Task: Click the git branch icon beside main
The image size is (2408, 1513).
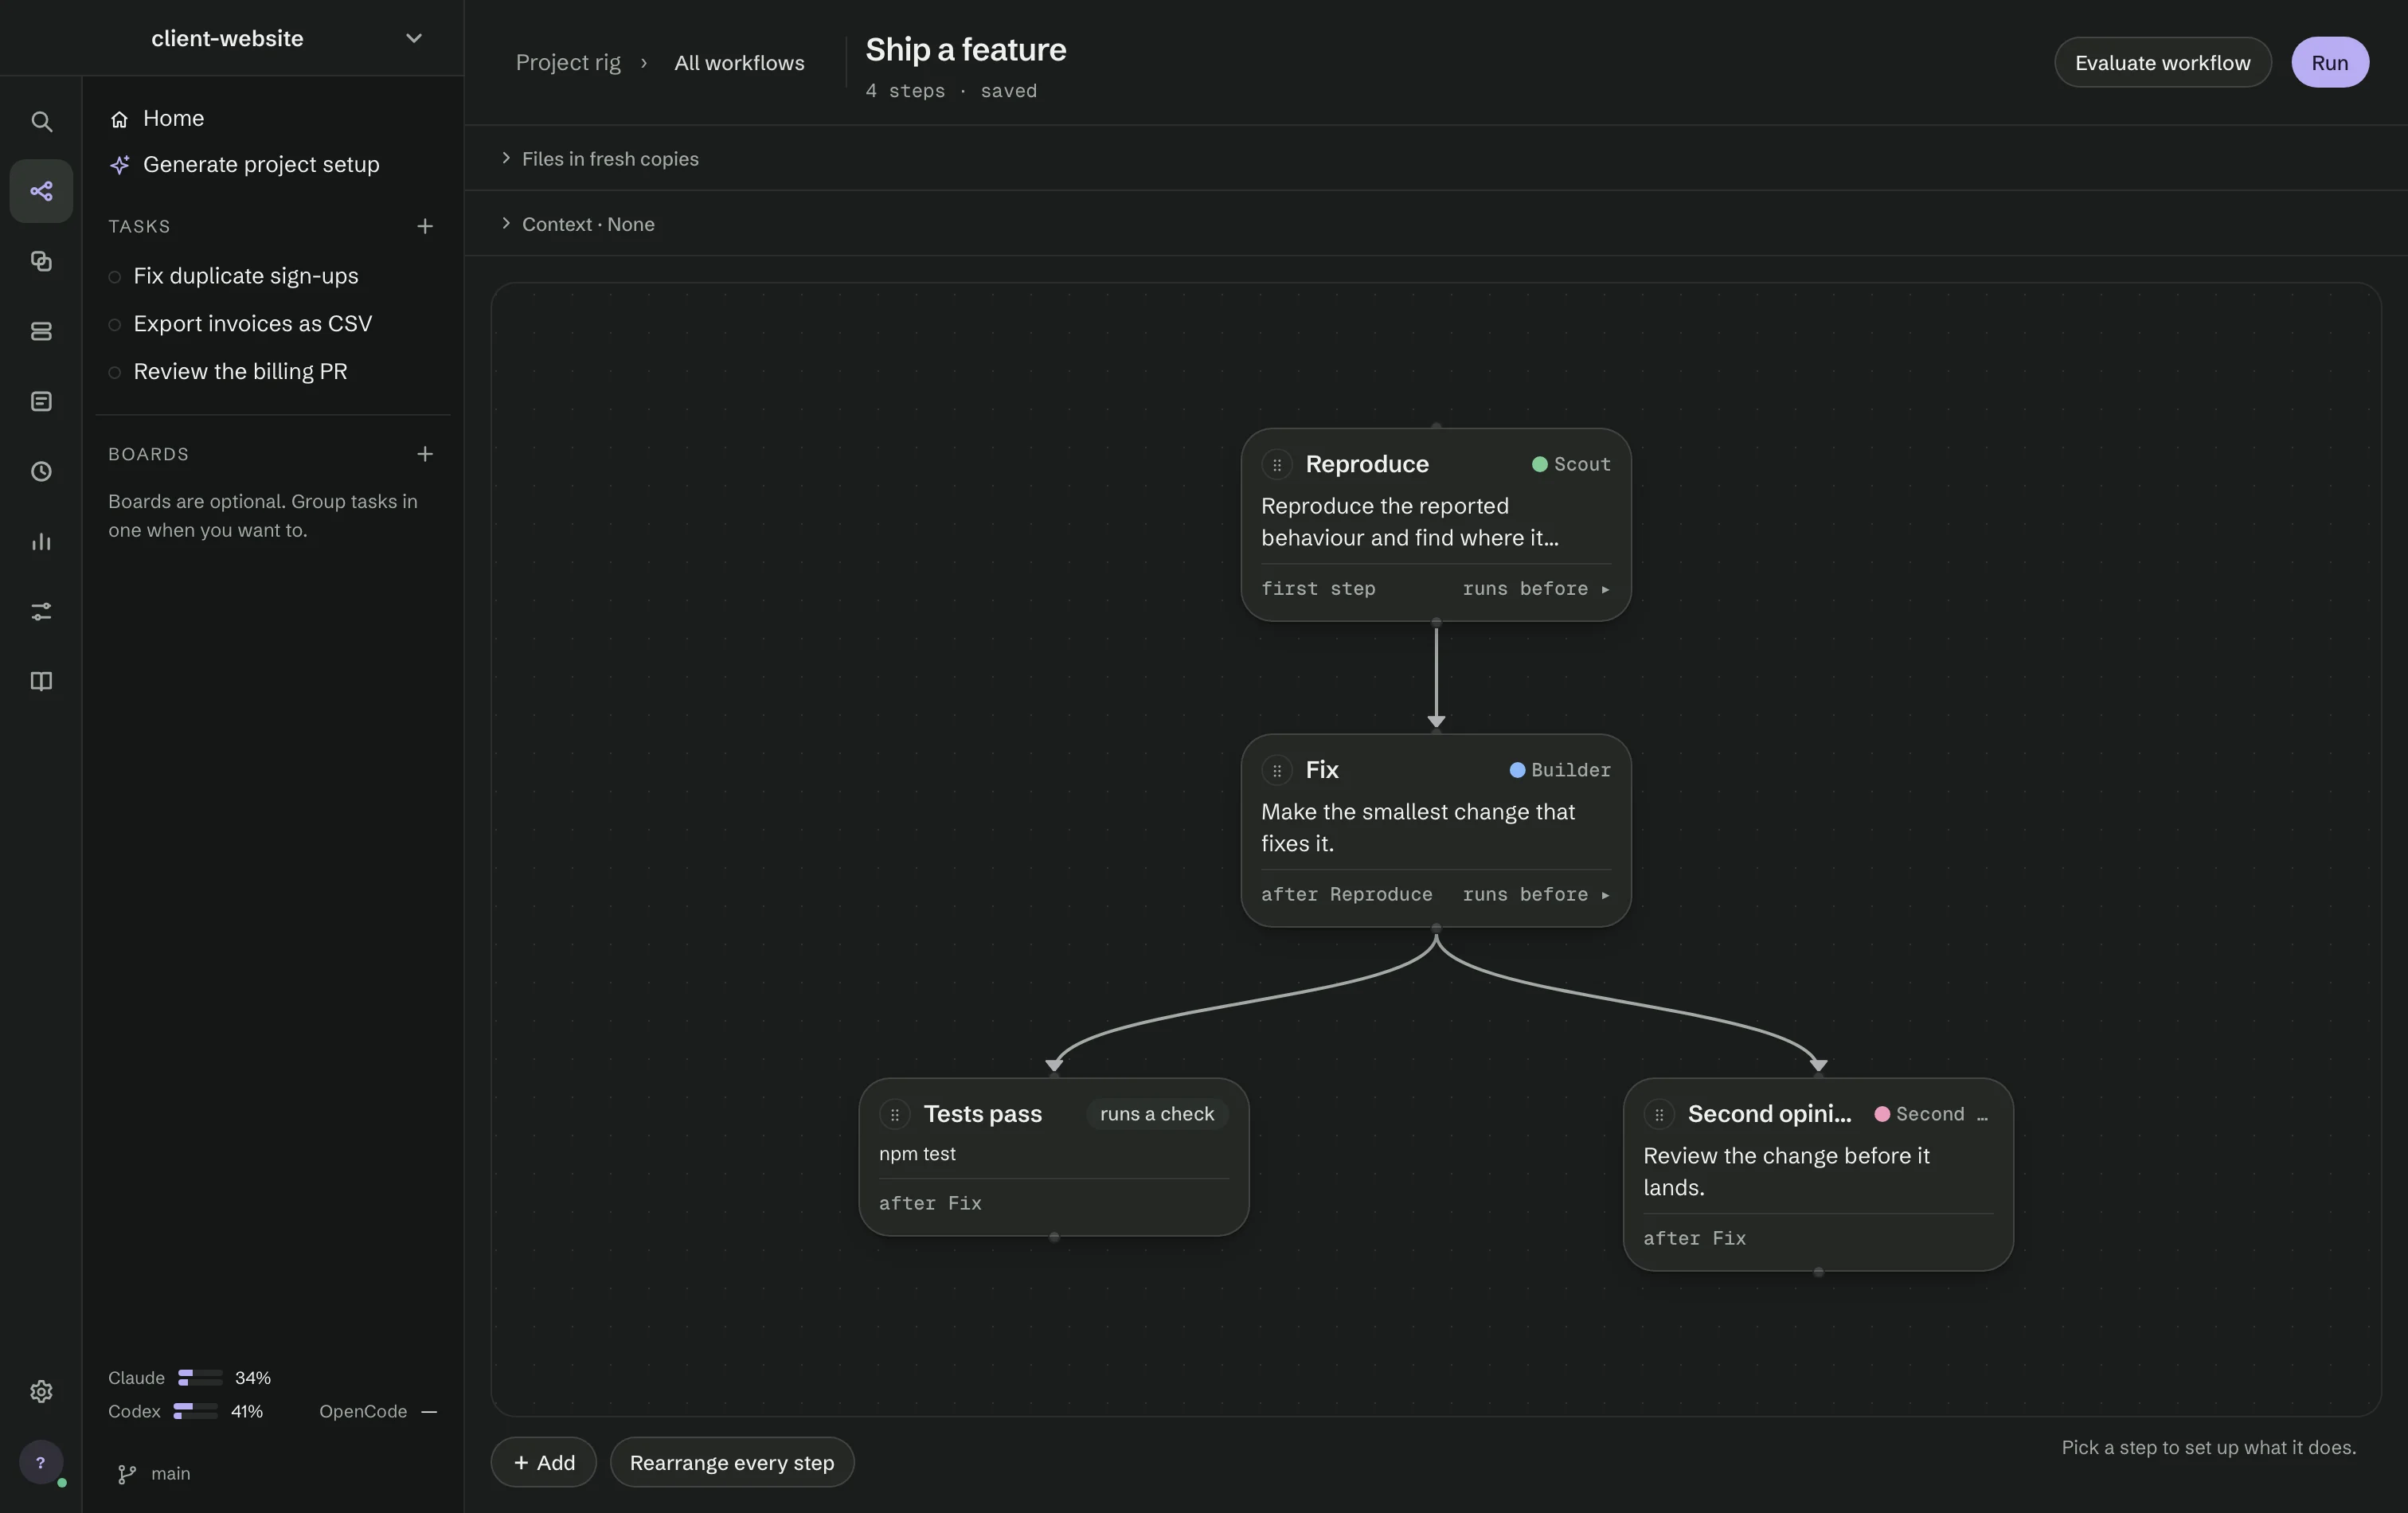Action: 127,1474
